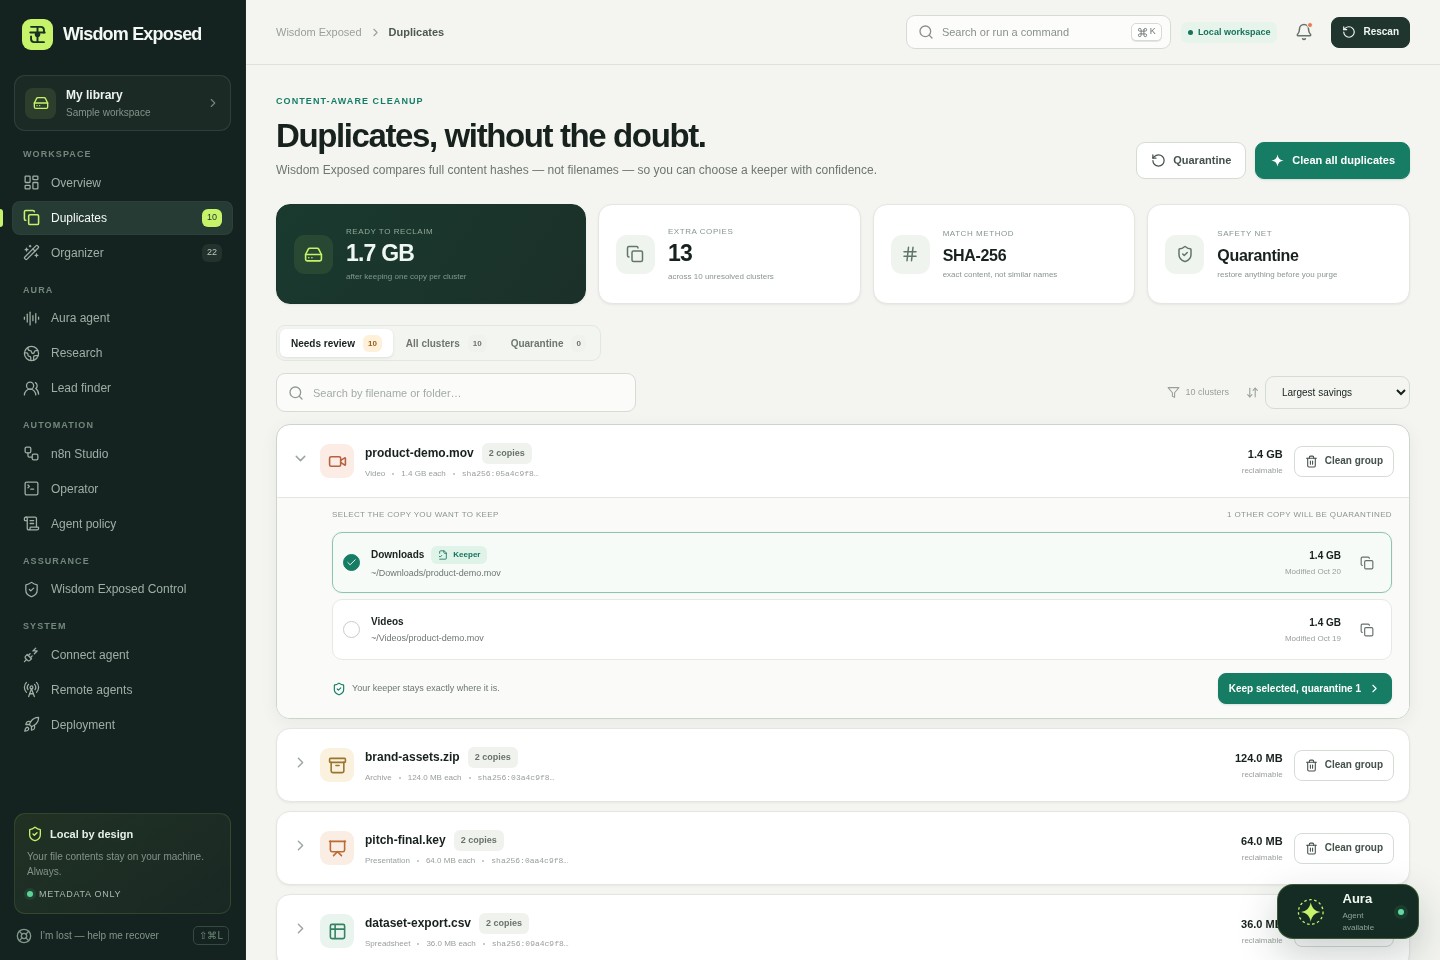Click the pitch-final.key presentation icon
The height and width of the screenshot is (960, 1440).
pos(337,848)
